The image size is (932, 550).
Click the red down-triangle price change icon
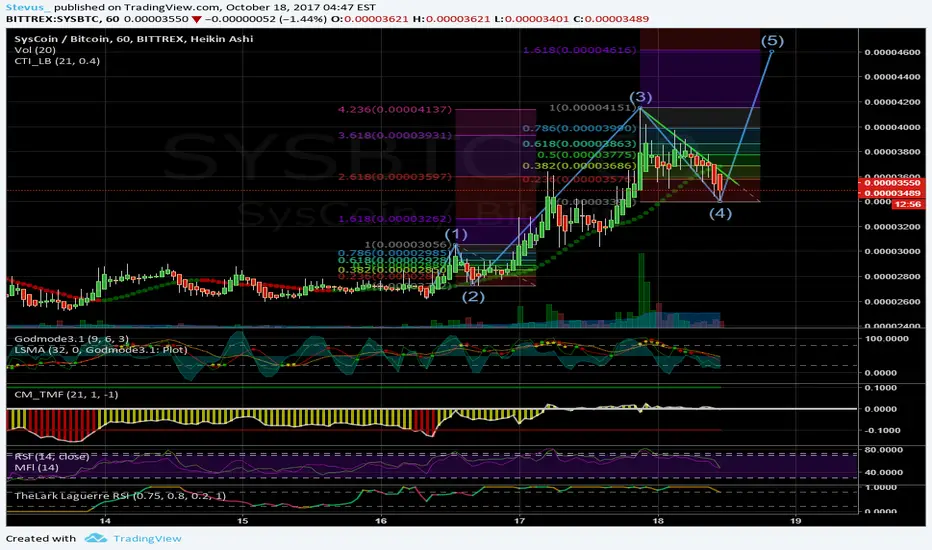click(x=196, y=19)
